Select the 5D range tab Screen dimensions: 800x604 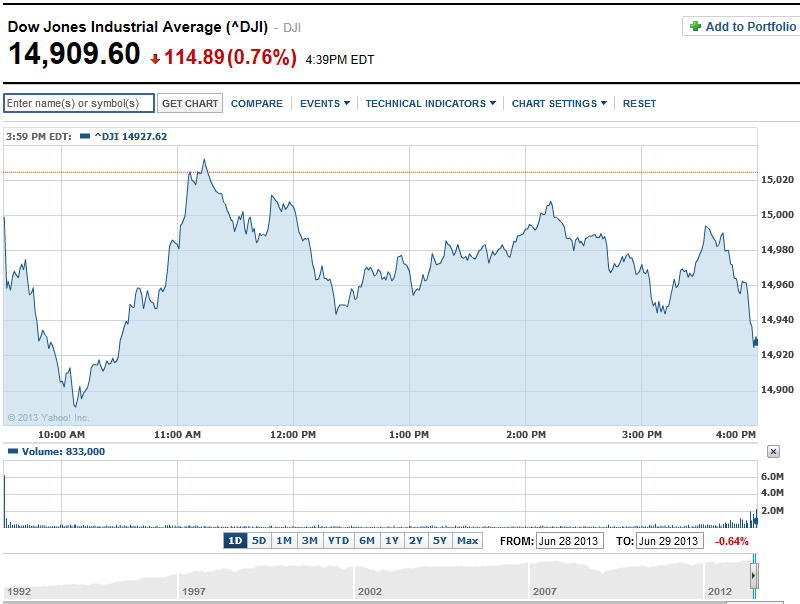(x=259, y=541)
